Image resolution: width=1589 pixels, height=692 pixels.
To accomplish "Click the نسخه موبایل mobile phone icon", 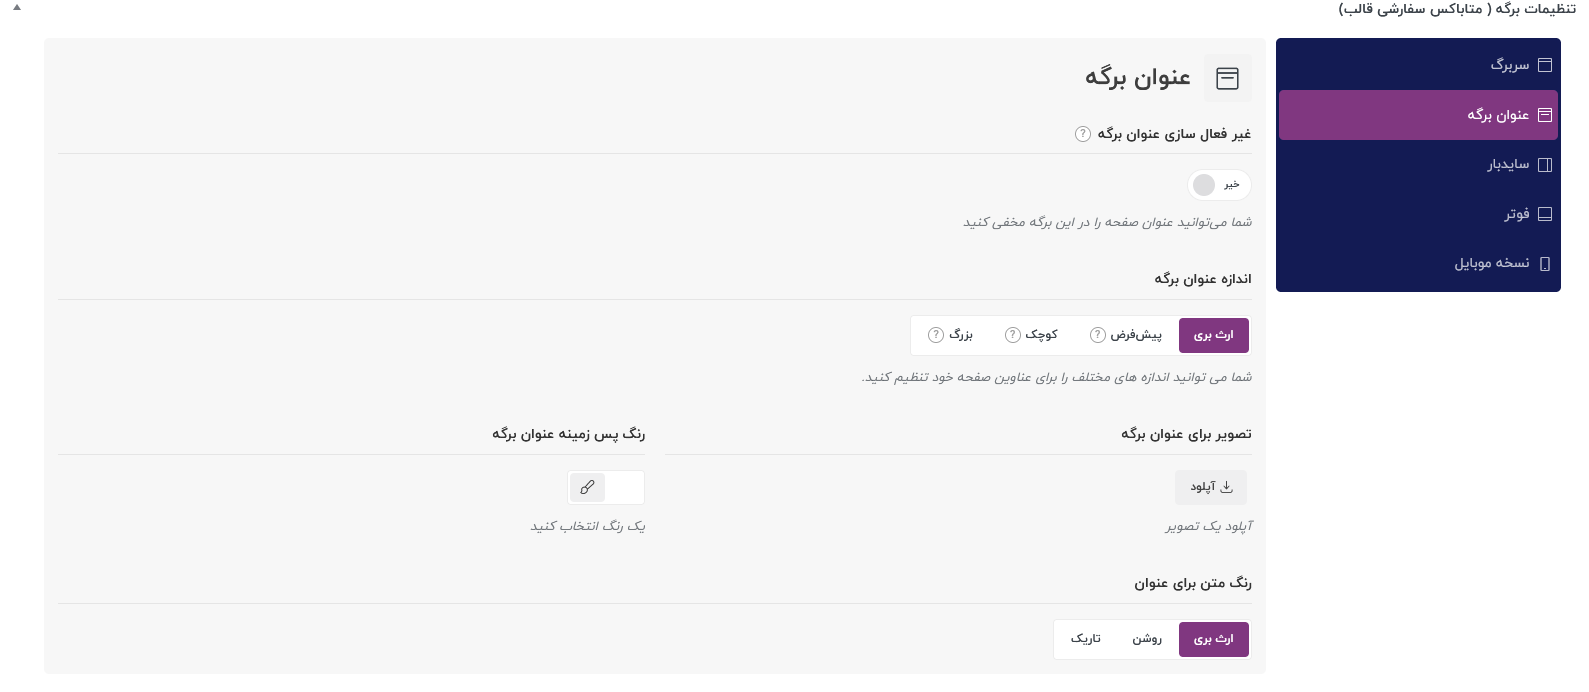I will click(x=1545, y=264).
